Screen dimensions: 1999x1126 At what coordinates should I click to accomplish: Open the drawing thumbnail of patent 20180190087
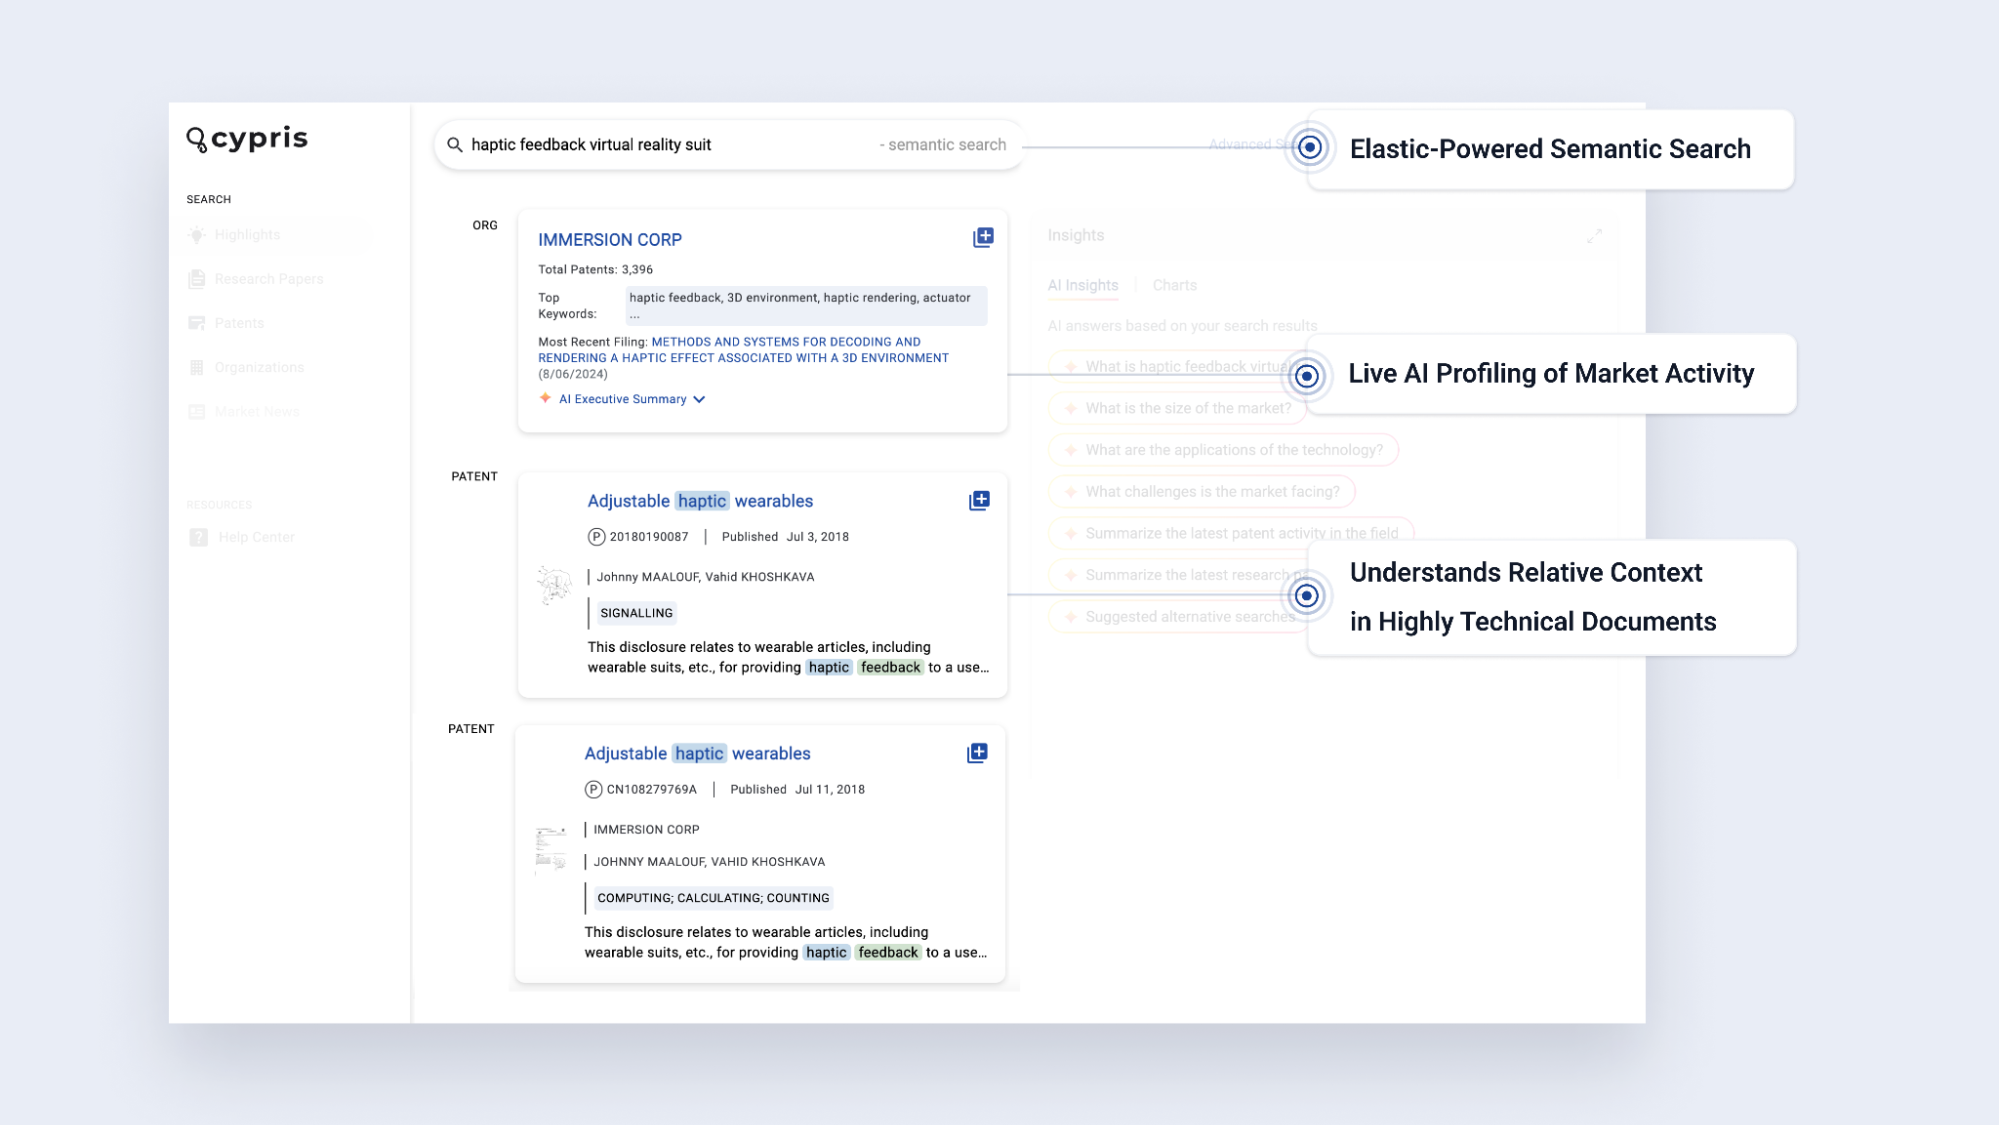pyautogui.click(x=553, y=585)
